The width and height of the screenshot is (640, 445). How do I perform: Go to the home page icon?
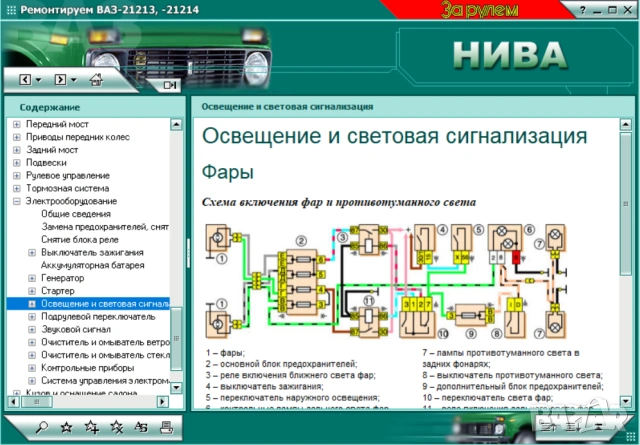[96, 79]
